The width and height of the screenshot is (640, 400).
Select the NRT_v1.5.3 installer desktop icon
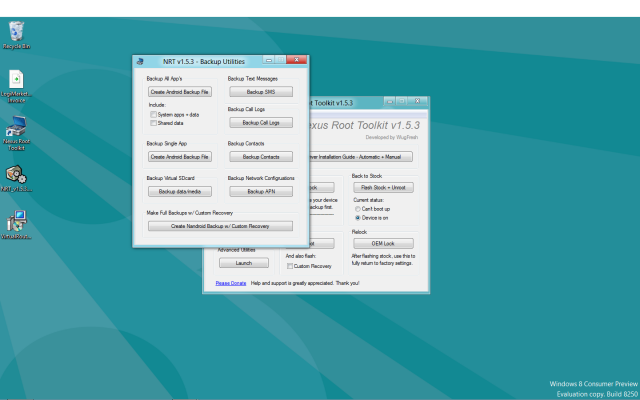point(16,178)
